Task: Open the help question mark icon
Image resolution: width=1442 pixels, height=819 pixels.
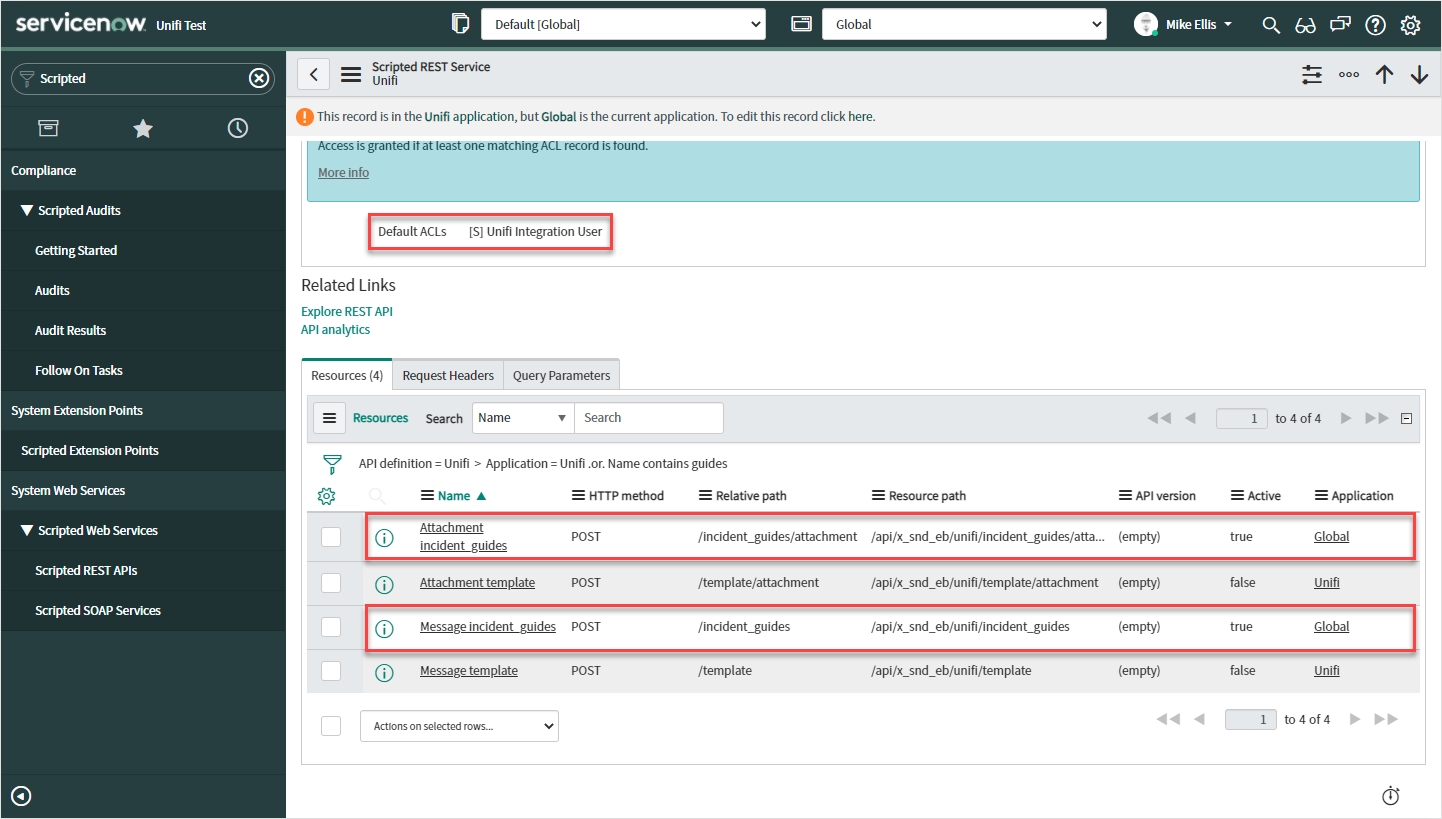Action: (1375, 25)
